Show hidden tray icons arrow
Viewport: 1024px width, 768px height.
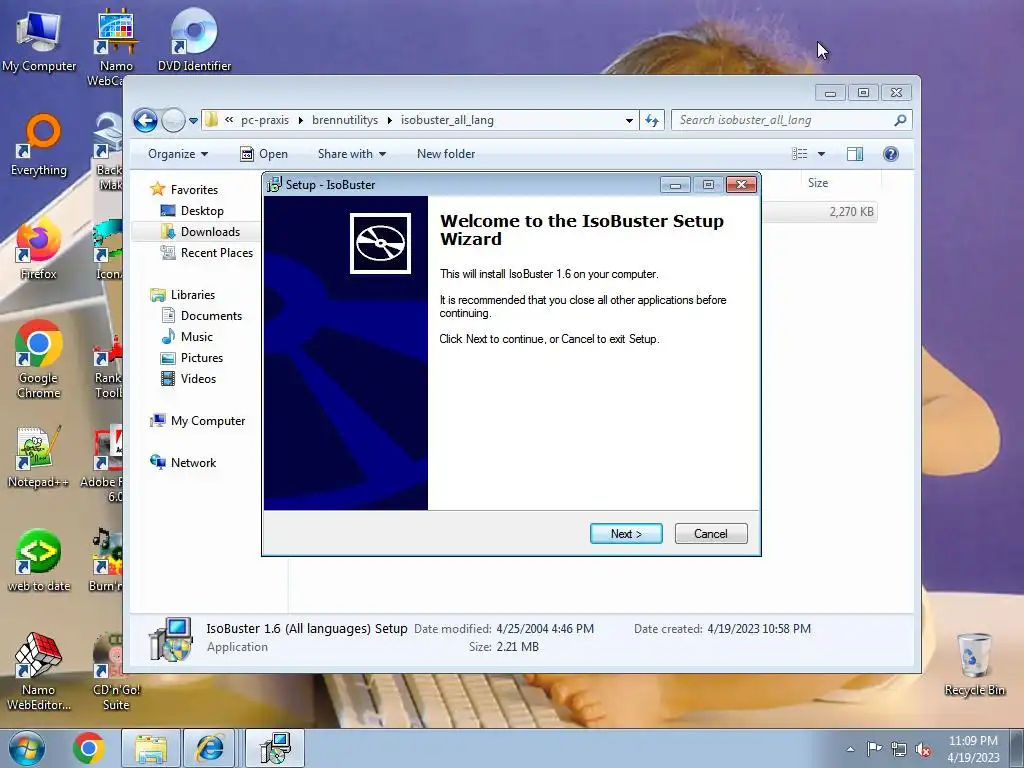(850, 749)
